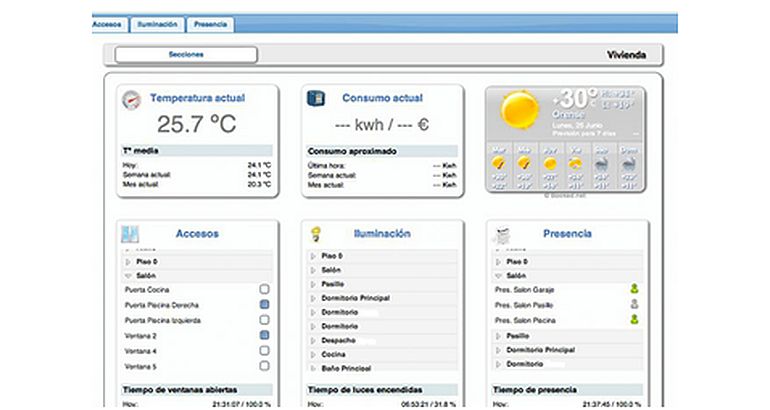
Task: Click presence icon for Pres. Salon Pasillo
Action: point(633,305)
